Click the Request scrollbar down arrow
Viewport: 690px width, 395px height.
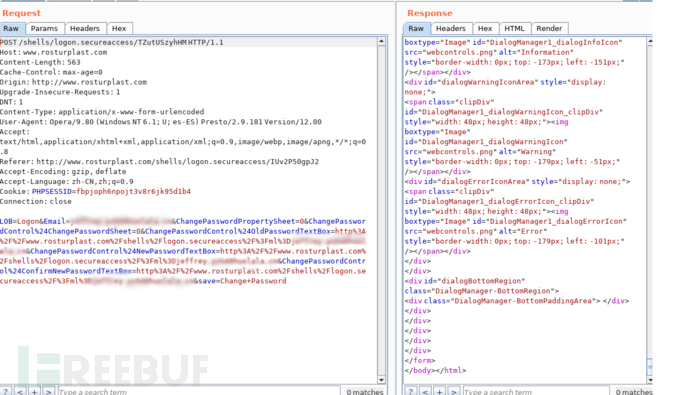[382, 380]
